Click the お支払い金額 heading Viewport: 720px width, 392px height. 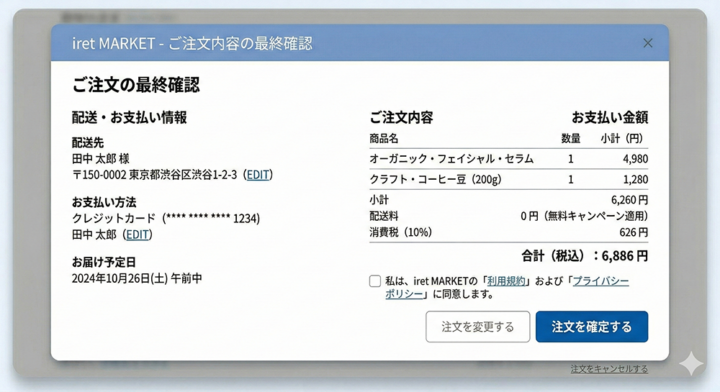click(x=610, y=118)
